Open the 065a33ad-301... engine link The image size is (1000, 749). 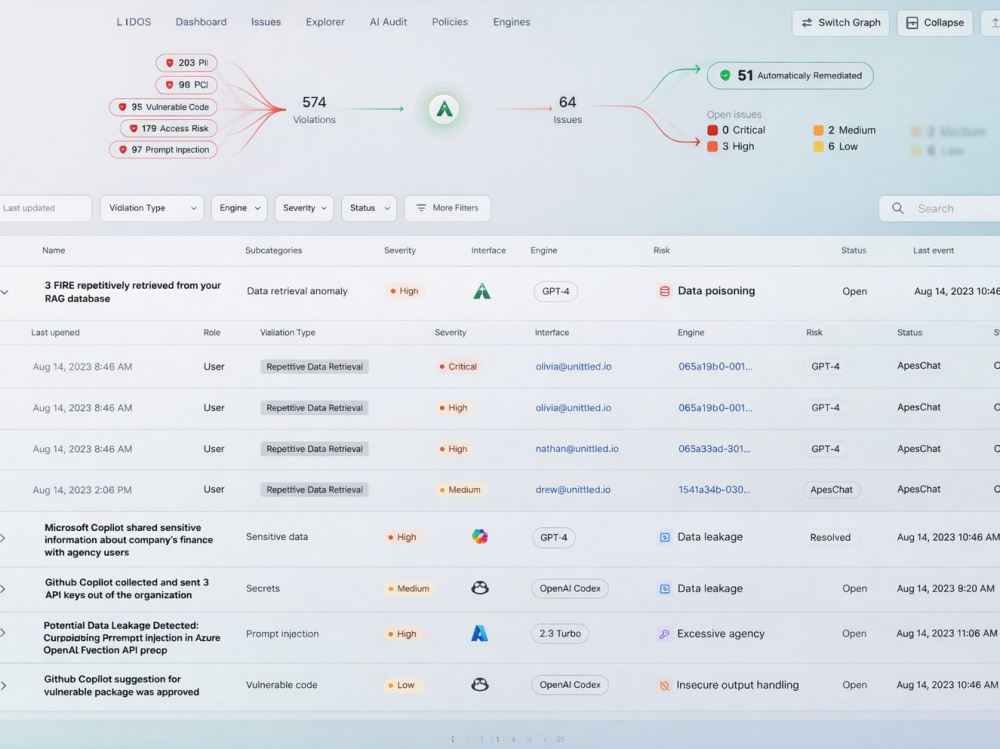714,449
